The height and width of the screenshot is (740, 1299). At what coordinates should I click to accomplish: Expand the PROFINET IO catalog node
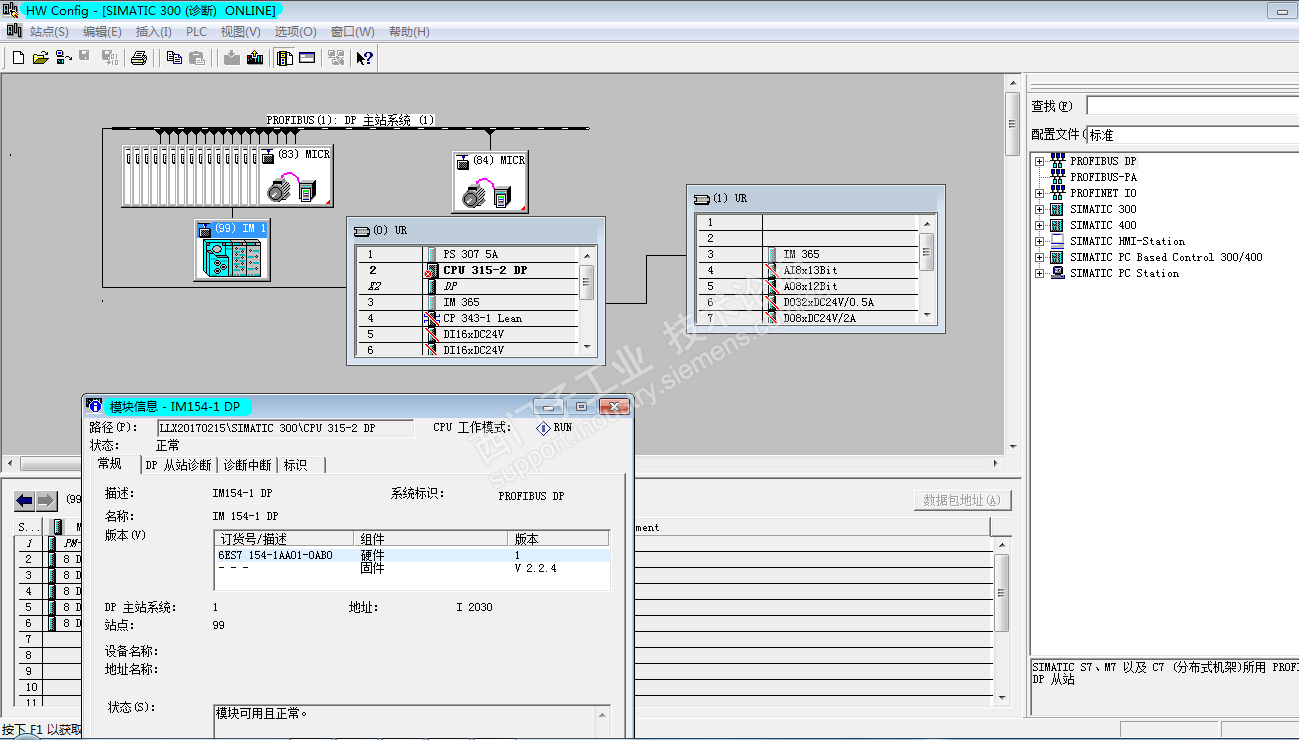click(x=1040, y=193)
